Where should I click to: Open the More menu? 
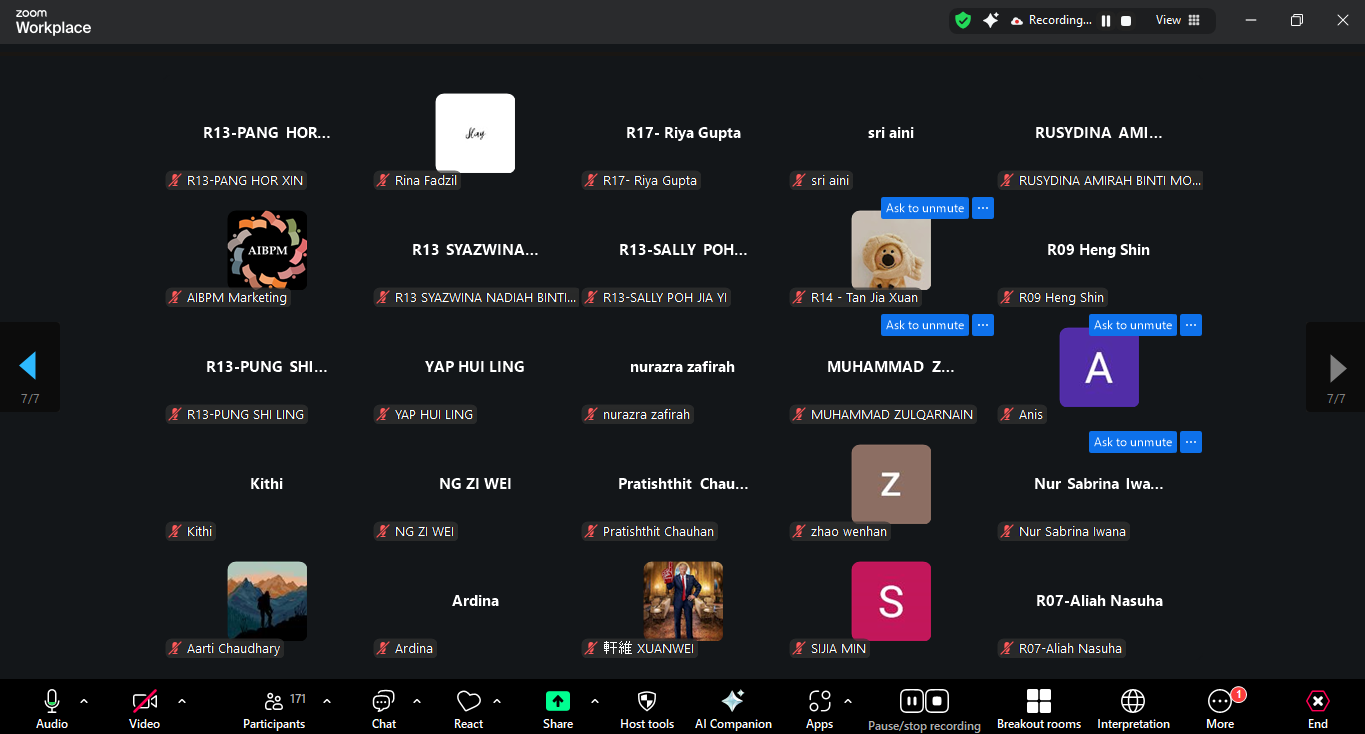click(1219, 708)
